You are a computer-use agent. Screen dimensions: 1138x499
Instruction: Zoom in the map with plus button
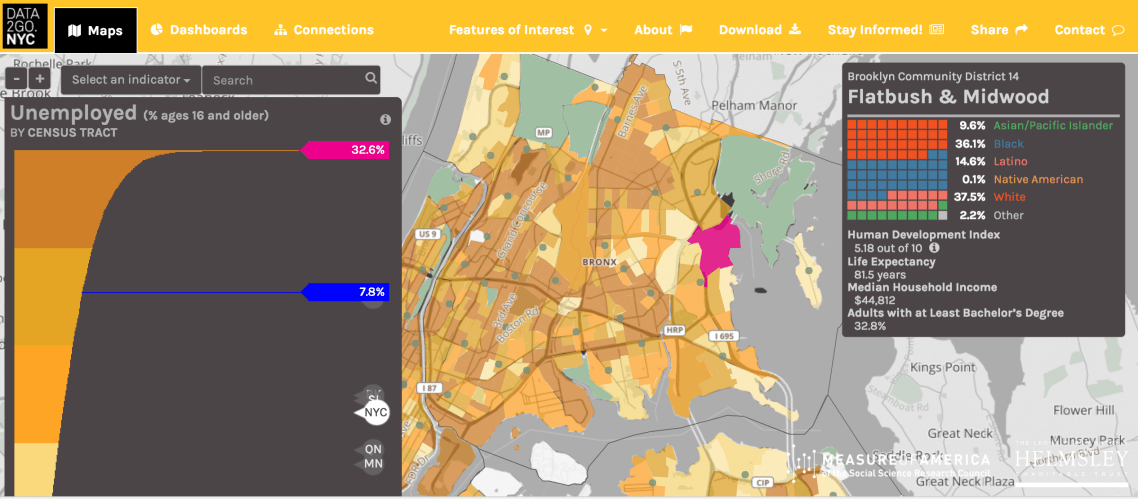pos(39,79)
